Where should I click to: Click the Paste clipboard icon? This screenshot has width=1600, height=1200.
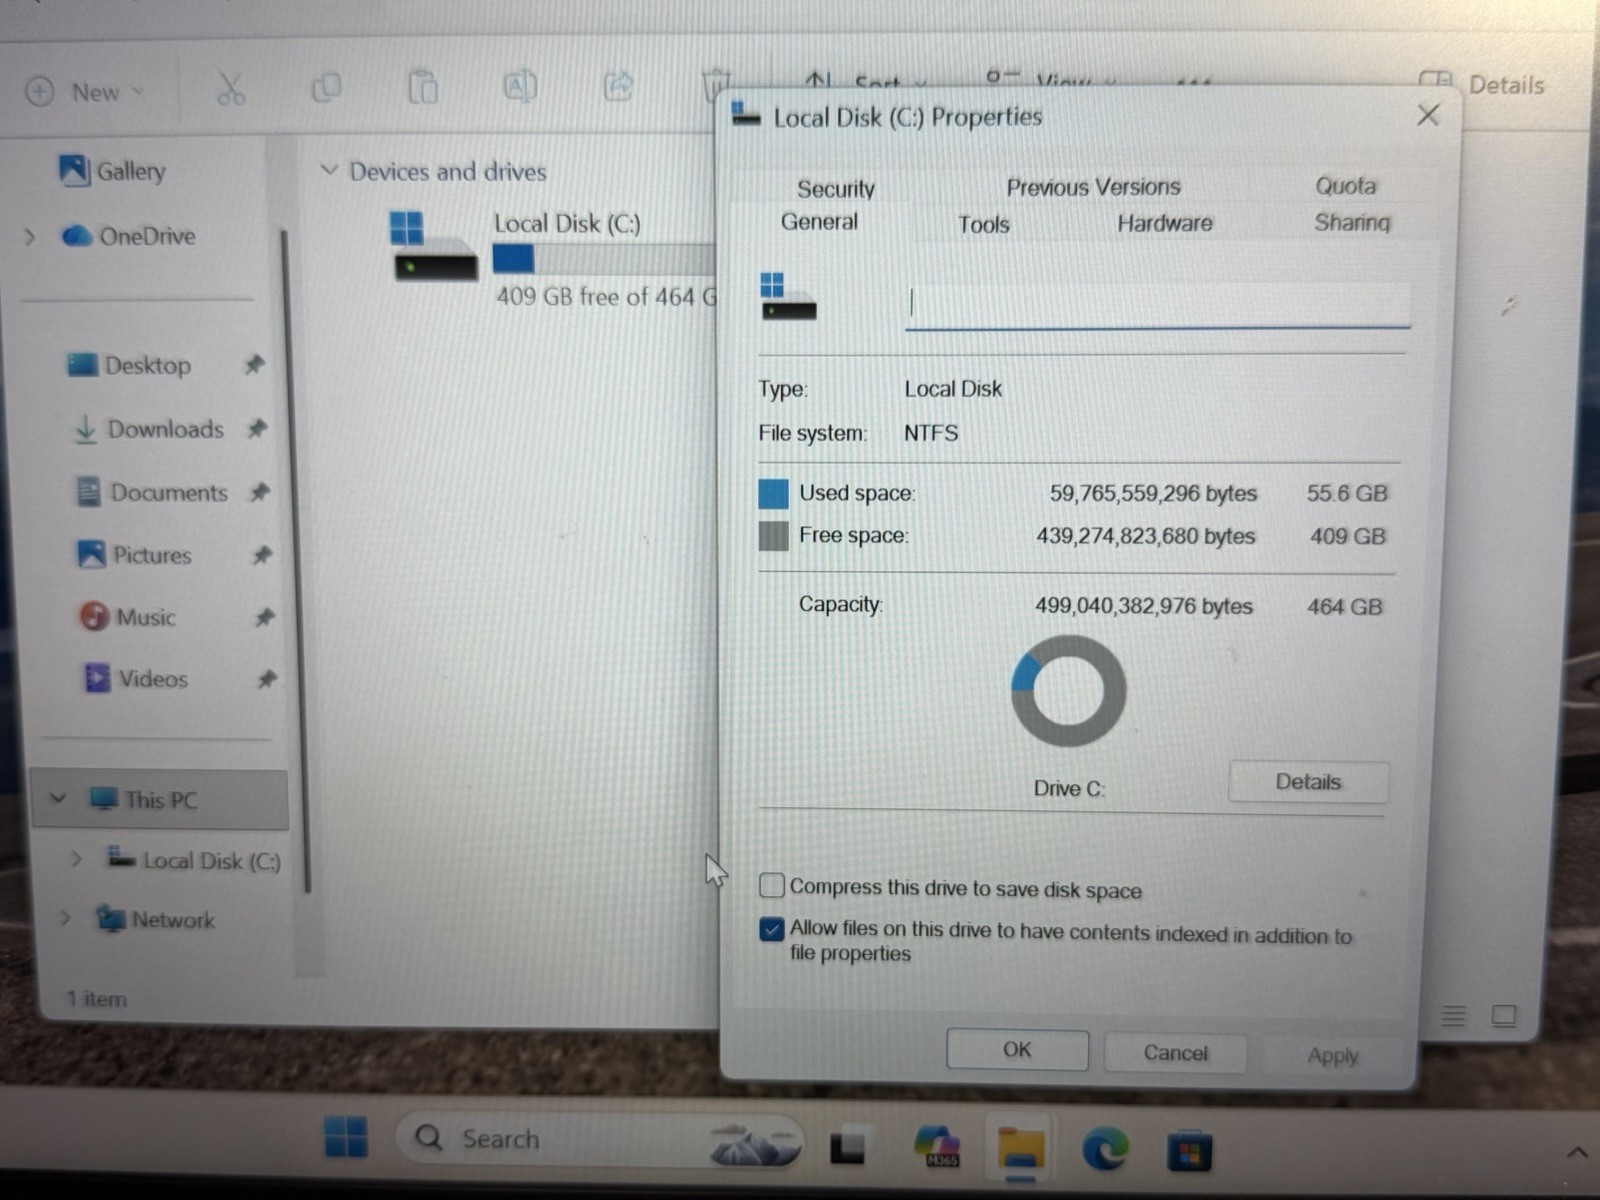pos(423,87)
